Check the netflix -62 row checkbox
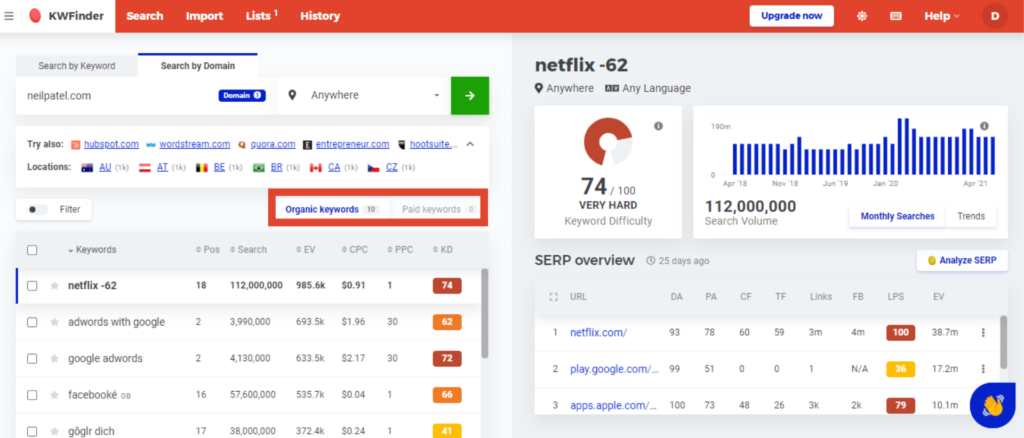Screen dimensions: 1024x438 [x=32, y=285]
